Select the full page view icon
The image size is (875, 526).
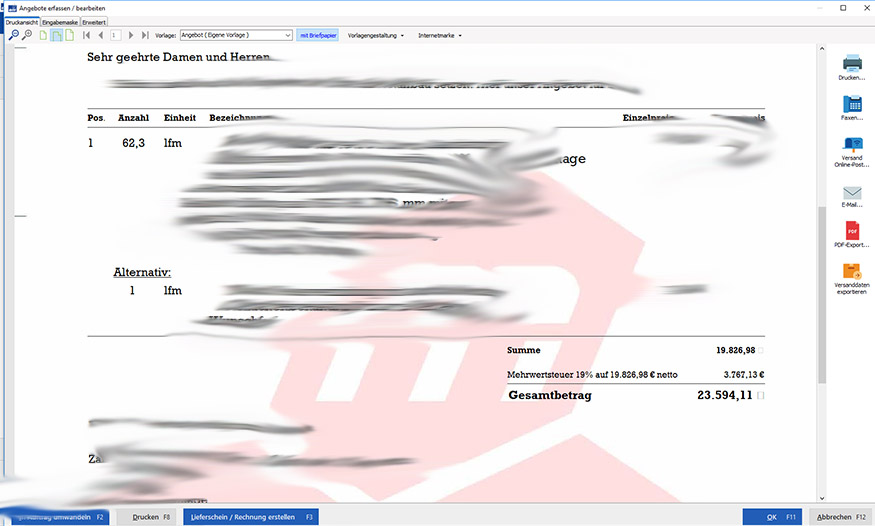pyautogui.click(x=69, y=35)
